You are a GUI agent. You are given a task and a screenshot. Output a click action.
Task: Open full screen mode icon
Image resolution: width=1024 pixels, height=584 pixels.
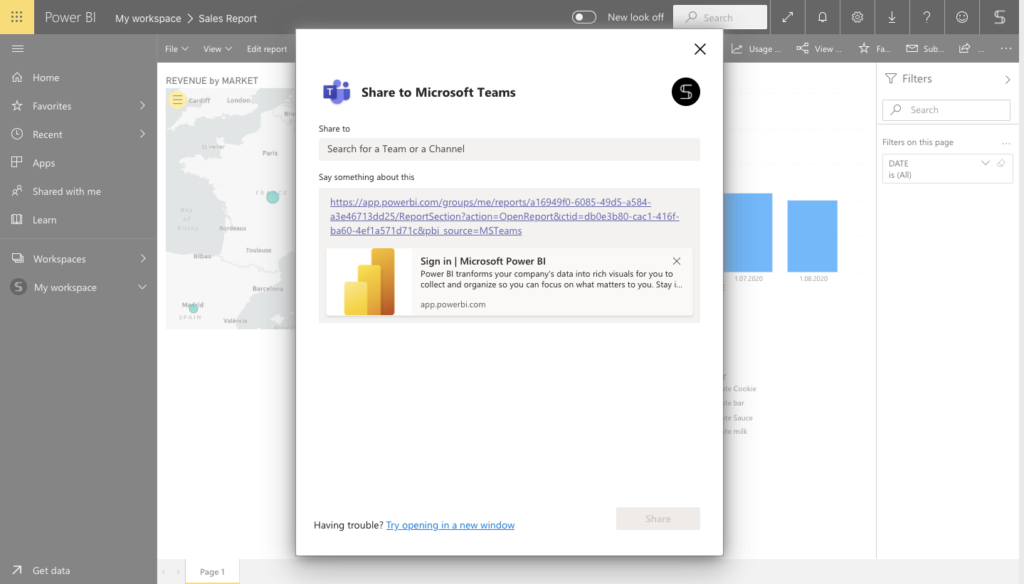click(788, 18)
